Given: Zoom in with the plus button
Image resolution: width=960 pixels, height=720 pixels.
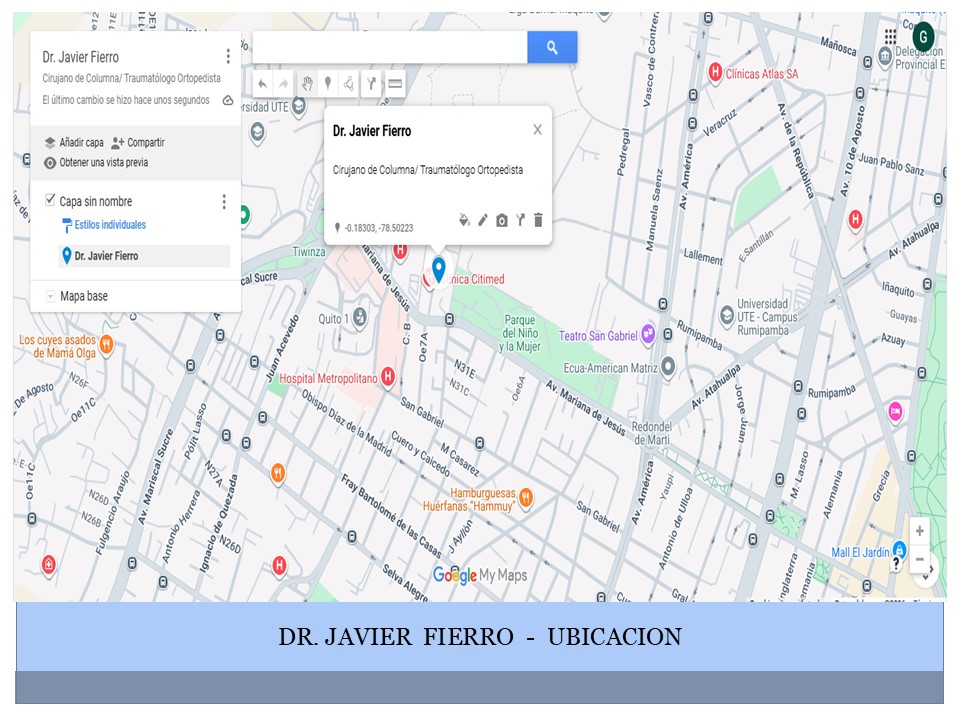Looking at the screenshot, I should coord(919,531).
